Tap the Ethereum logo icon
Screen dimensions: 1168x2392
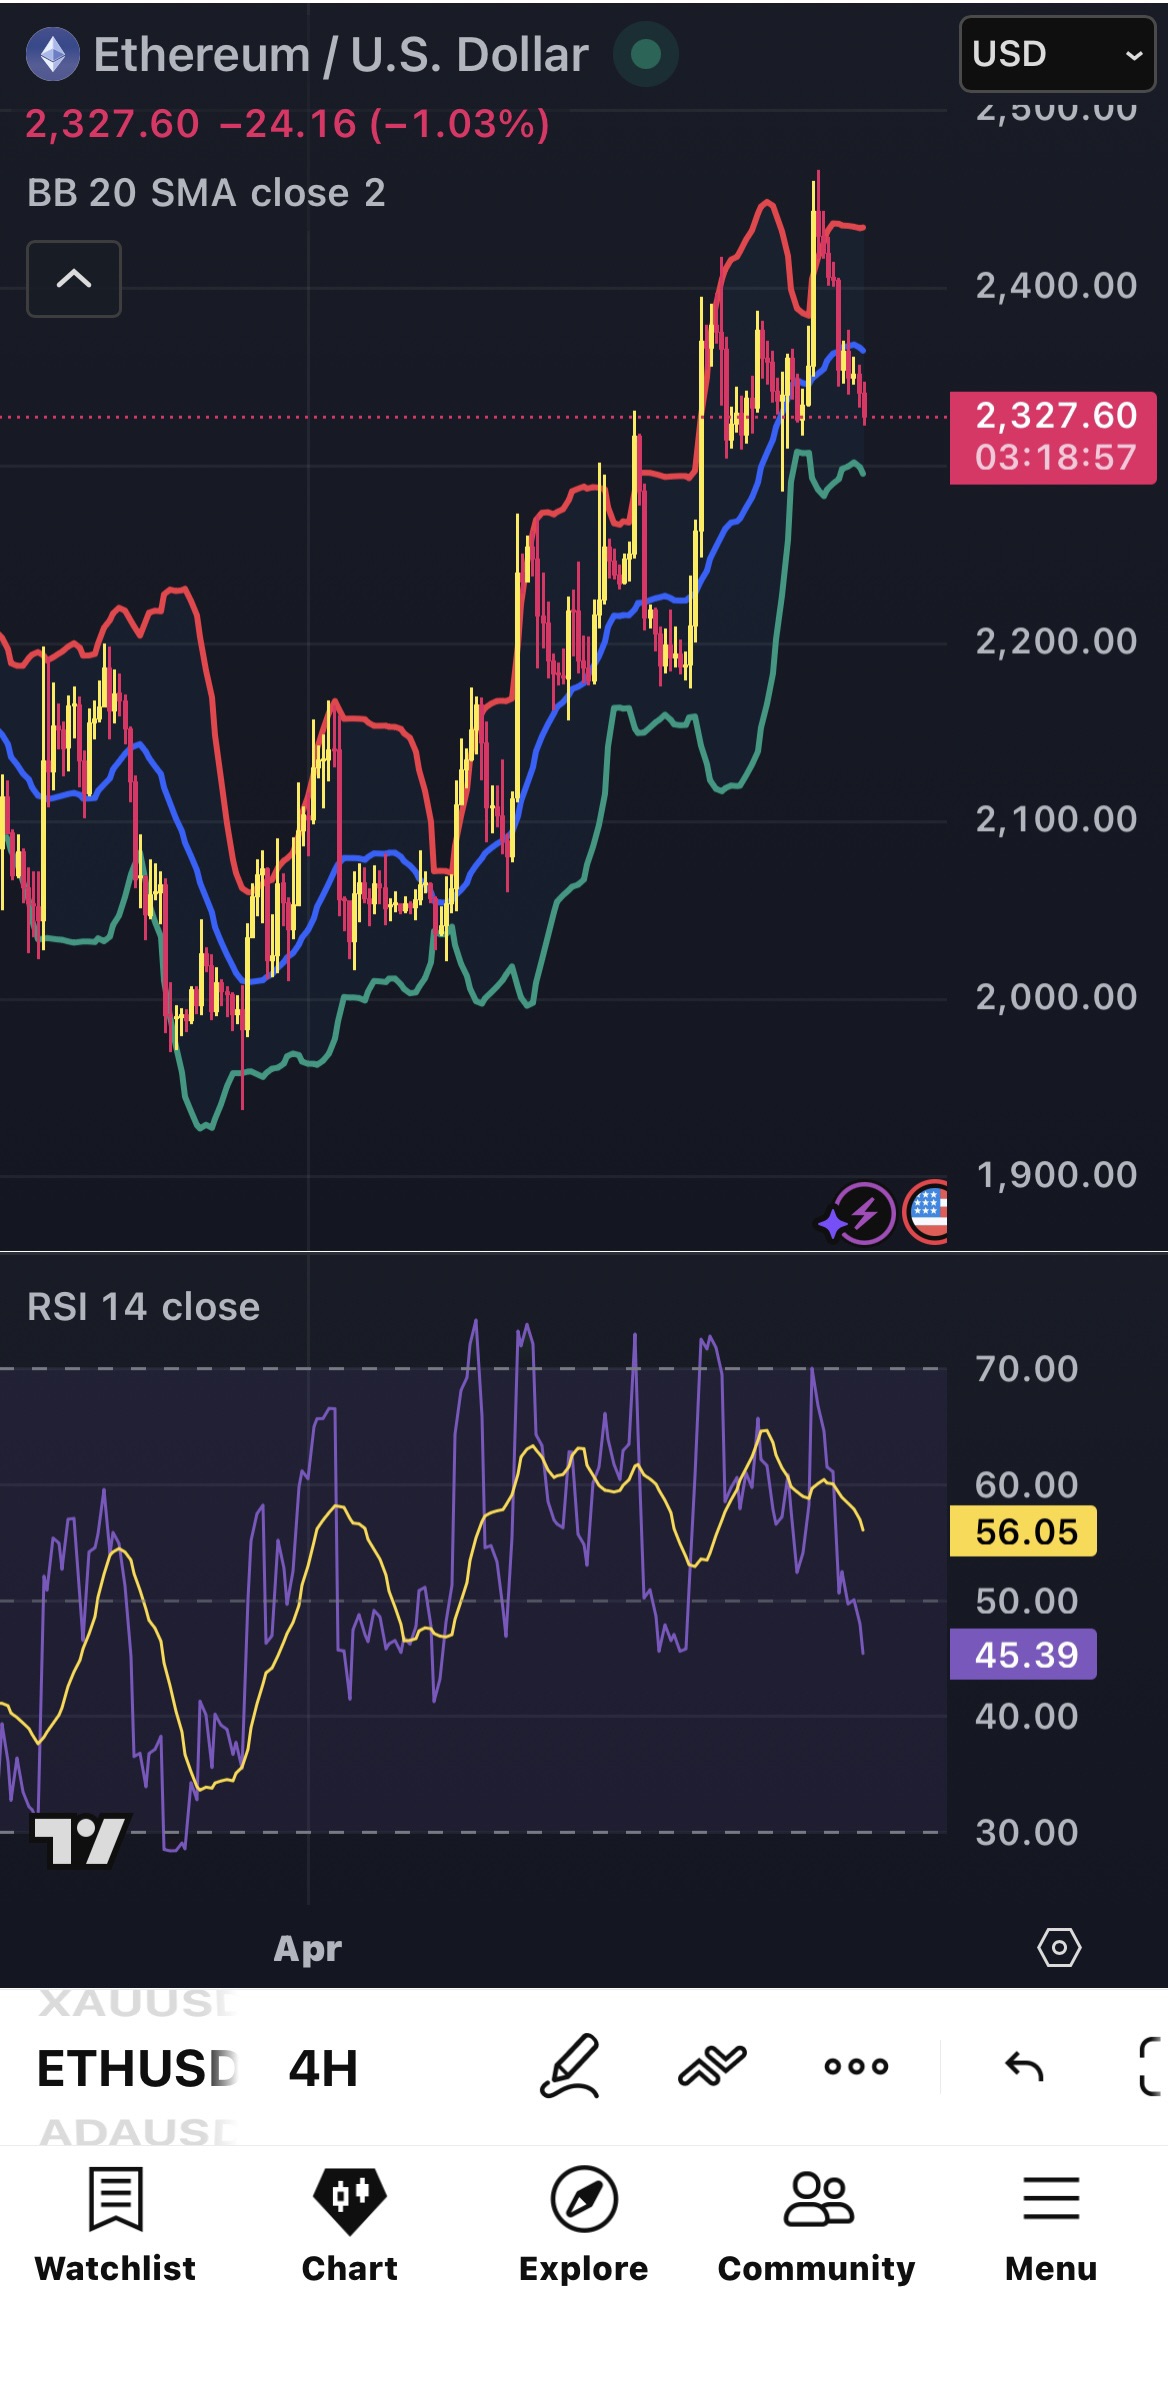coord(52,54)
